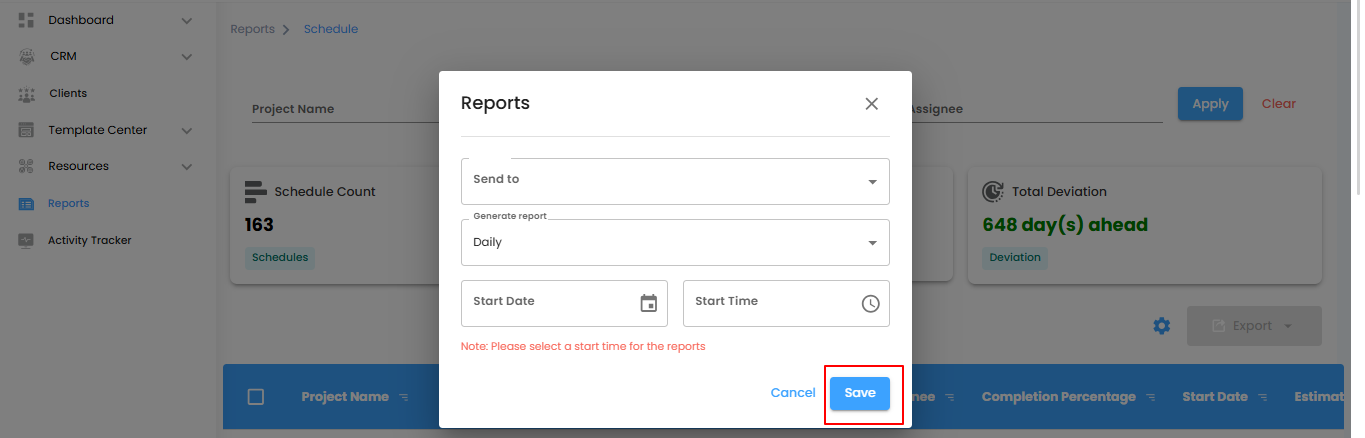Viewport: 1365px width, 438px height.
Task: Close the Reports dialog with X
Action: click(871, 104)
